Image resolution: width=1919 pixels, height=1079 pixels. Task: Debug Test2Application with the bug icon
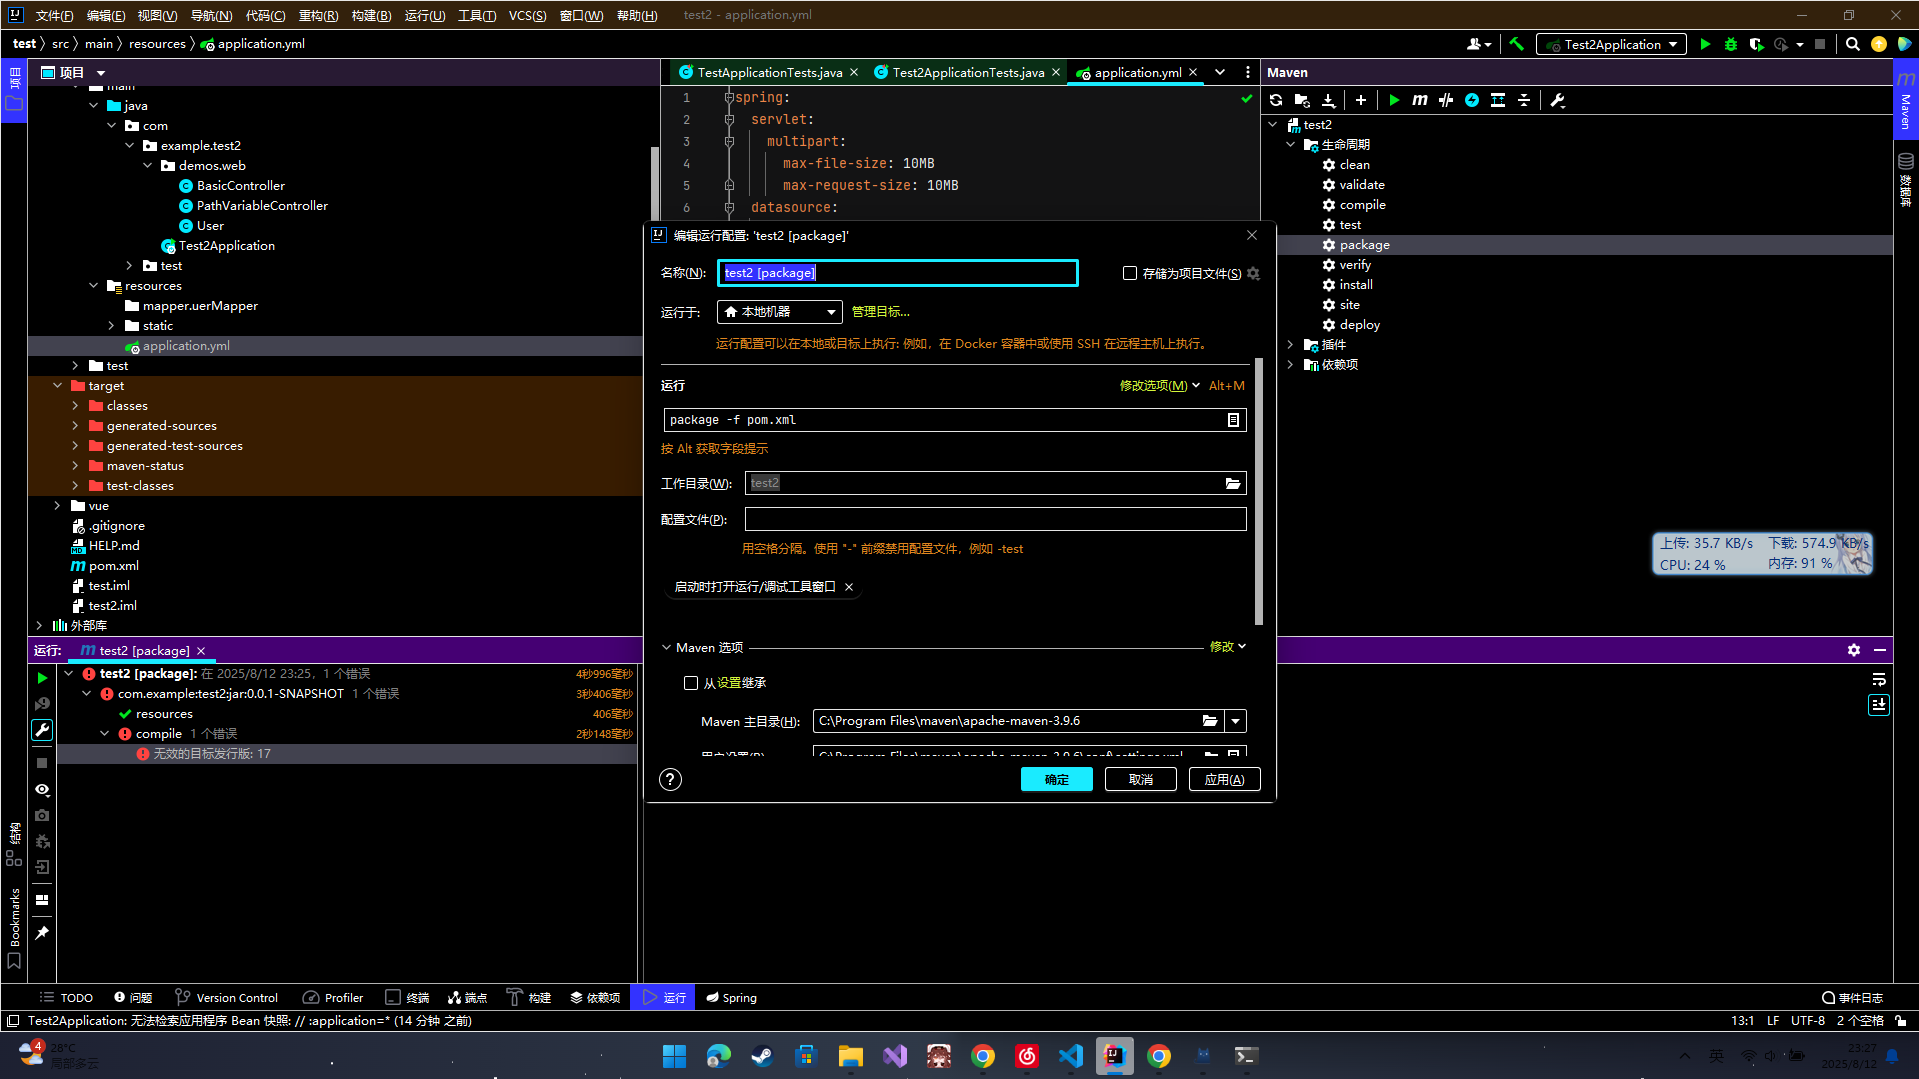click(x=1731, y=44)
